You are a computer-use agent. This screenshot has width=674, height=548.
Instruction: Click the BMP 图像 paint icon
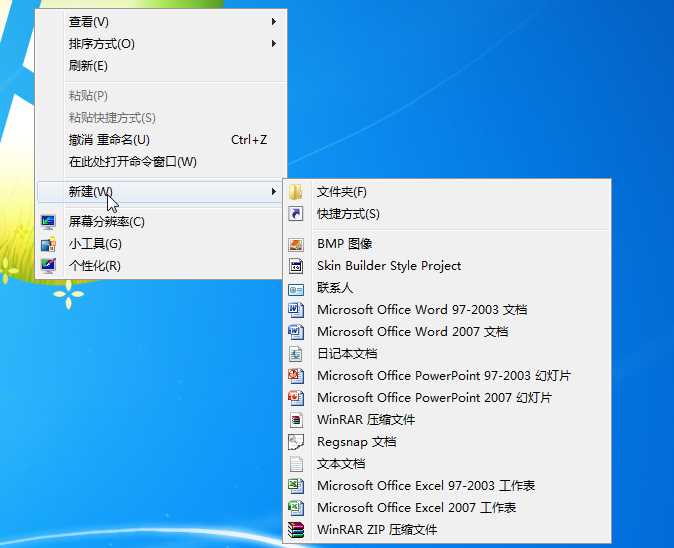(296, 244)
